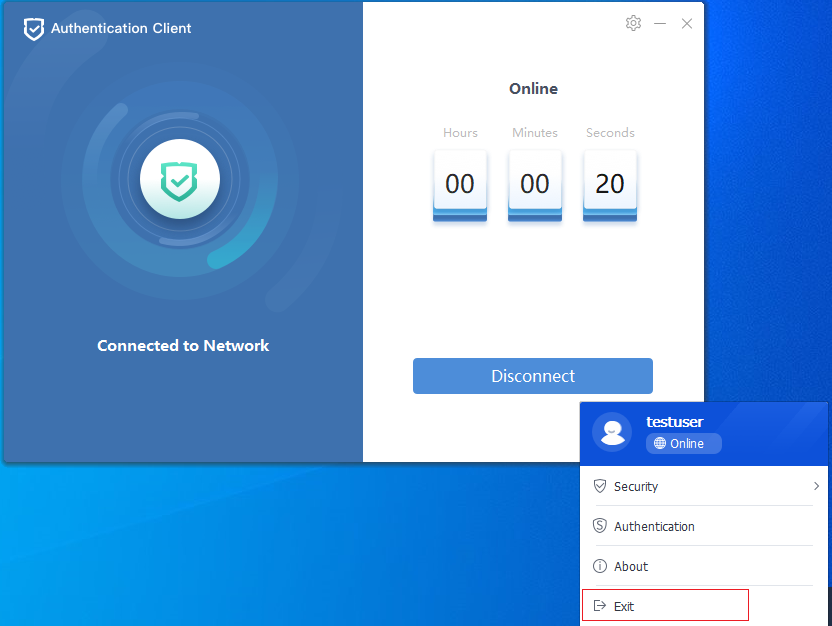832x626 pixels.
Task: Click the testuser avatar icon
Action: tap(612, 432)
